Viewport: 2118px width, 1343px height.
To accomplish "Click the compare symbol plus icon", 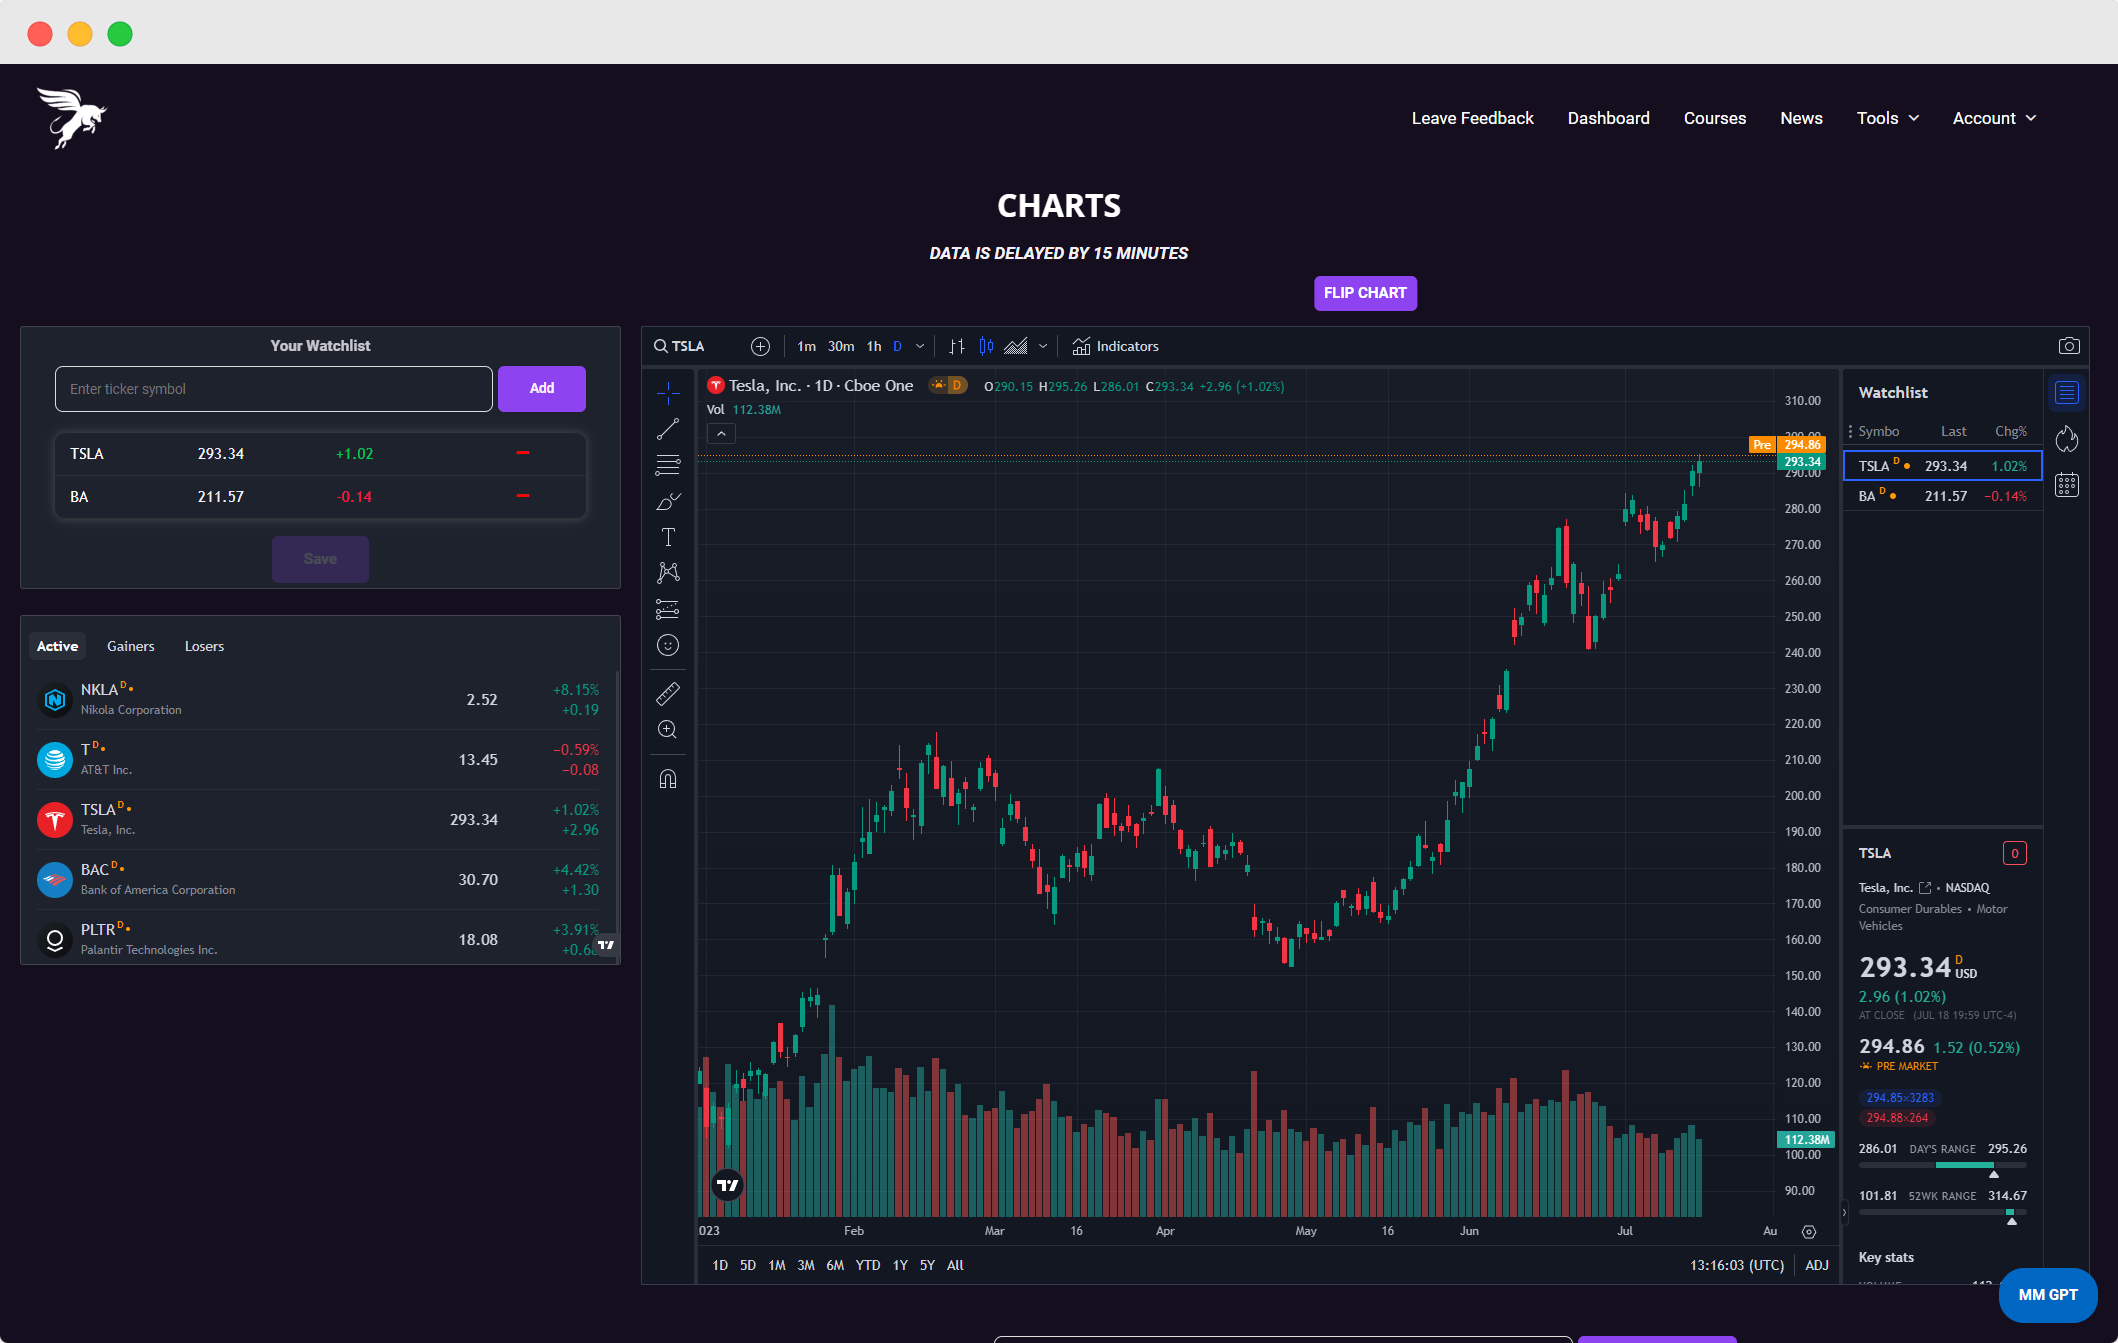I will click(760, 346).
